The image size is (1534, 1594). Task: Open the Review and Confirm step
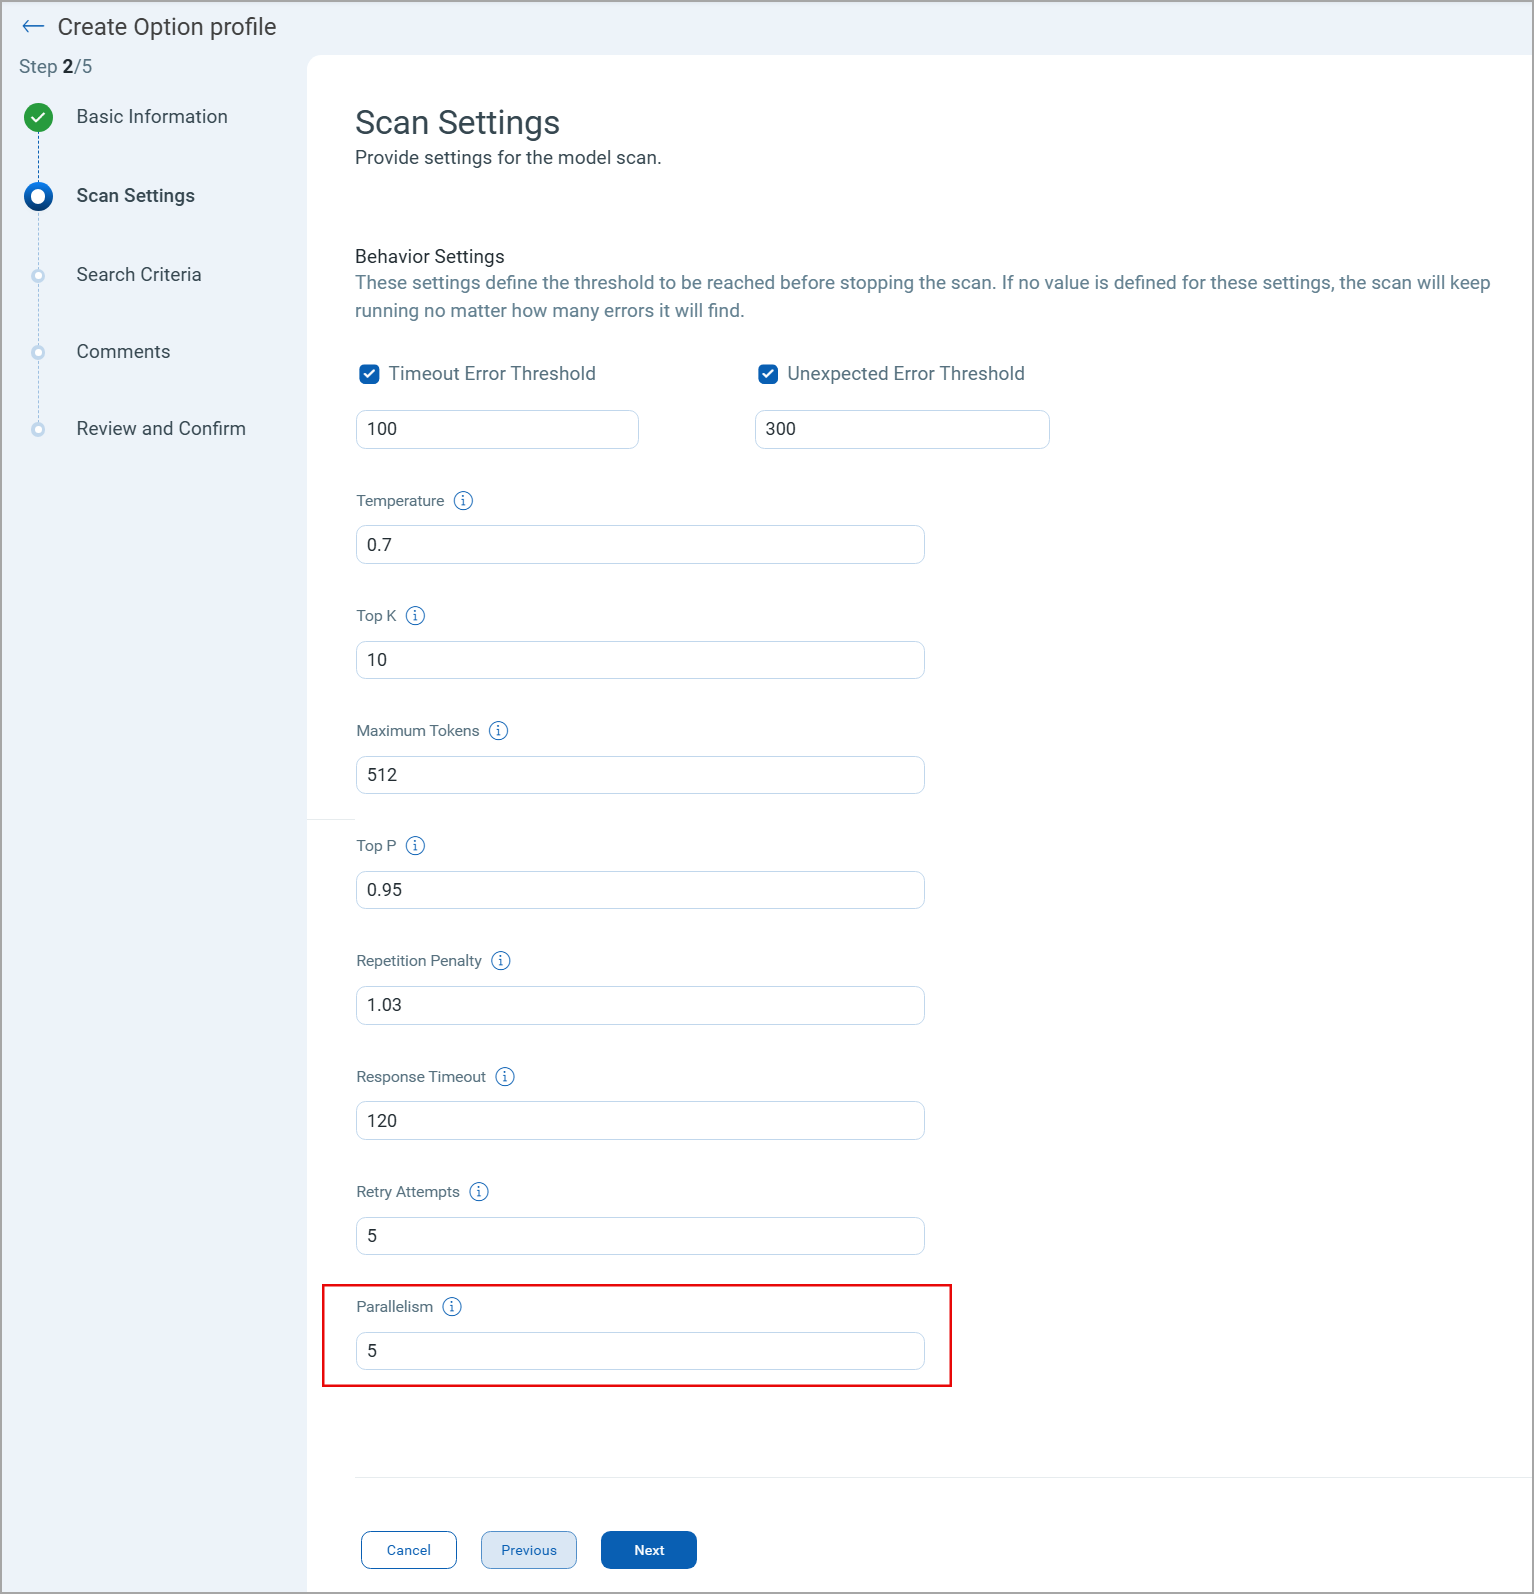pyautogui.click(x=161, y=429)
